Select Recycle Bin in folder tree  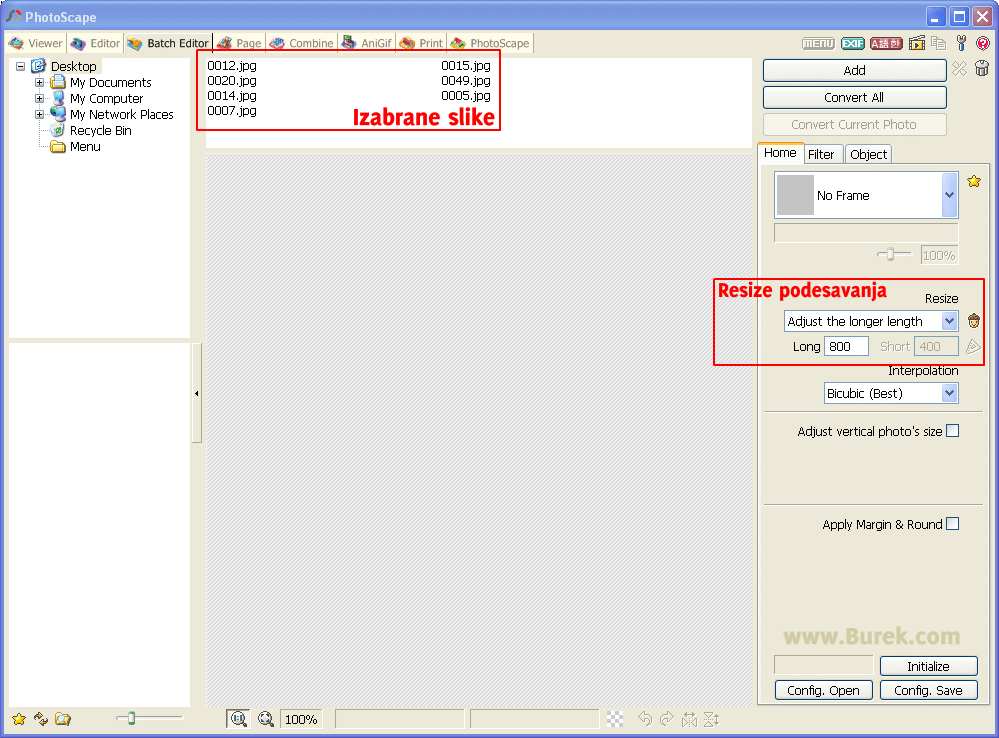(101, 130)
